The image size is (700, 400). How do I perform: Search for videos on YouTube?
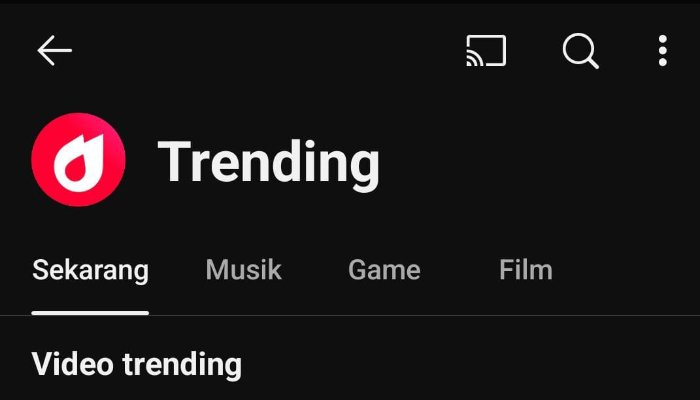[580, 51]
